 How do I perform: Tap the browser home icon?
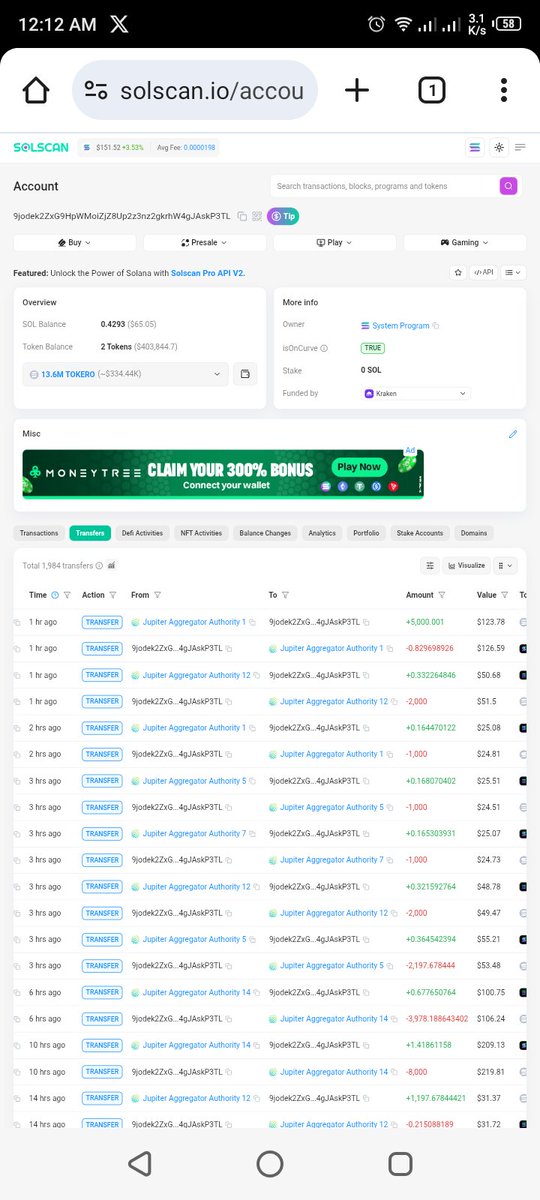pyautogui.click(x=35, y=90)
